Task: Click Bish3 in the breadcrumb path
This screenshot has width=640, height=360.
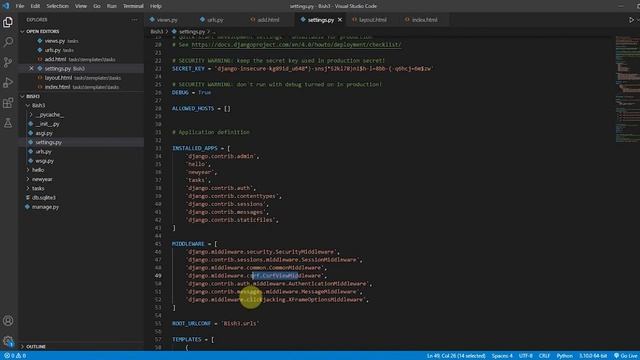Action: click(156, 31)
